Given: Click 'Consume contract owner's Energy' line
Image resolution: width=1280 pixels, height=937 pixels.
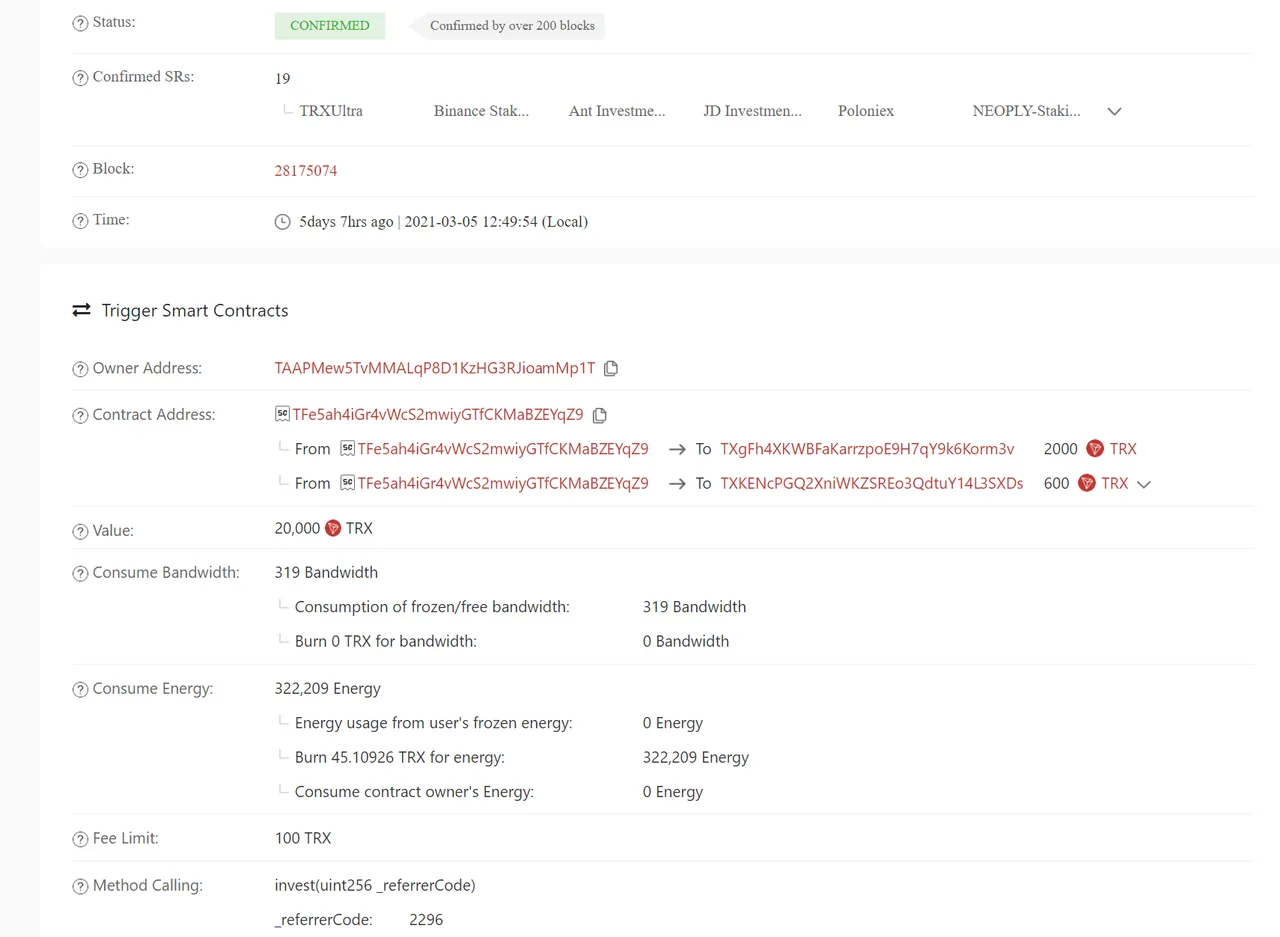Looking at the screenshot, I should click(414, 791).
